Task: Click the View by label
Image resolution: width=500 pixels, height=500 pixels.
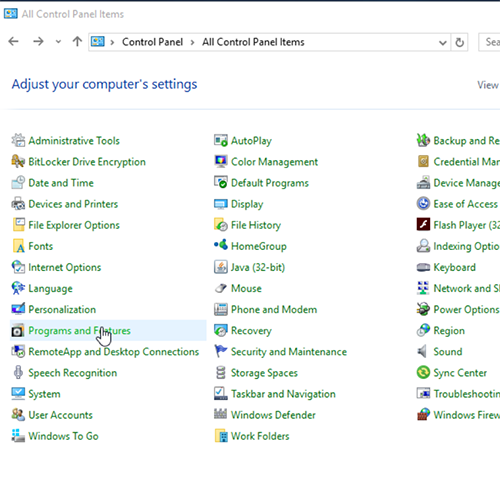Action: [488, 85]
